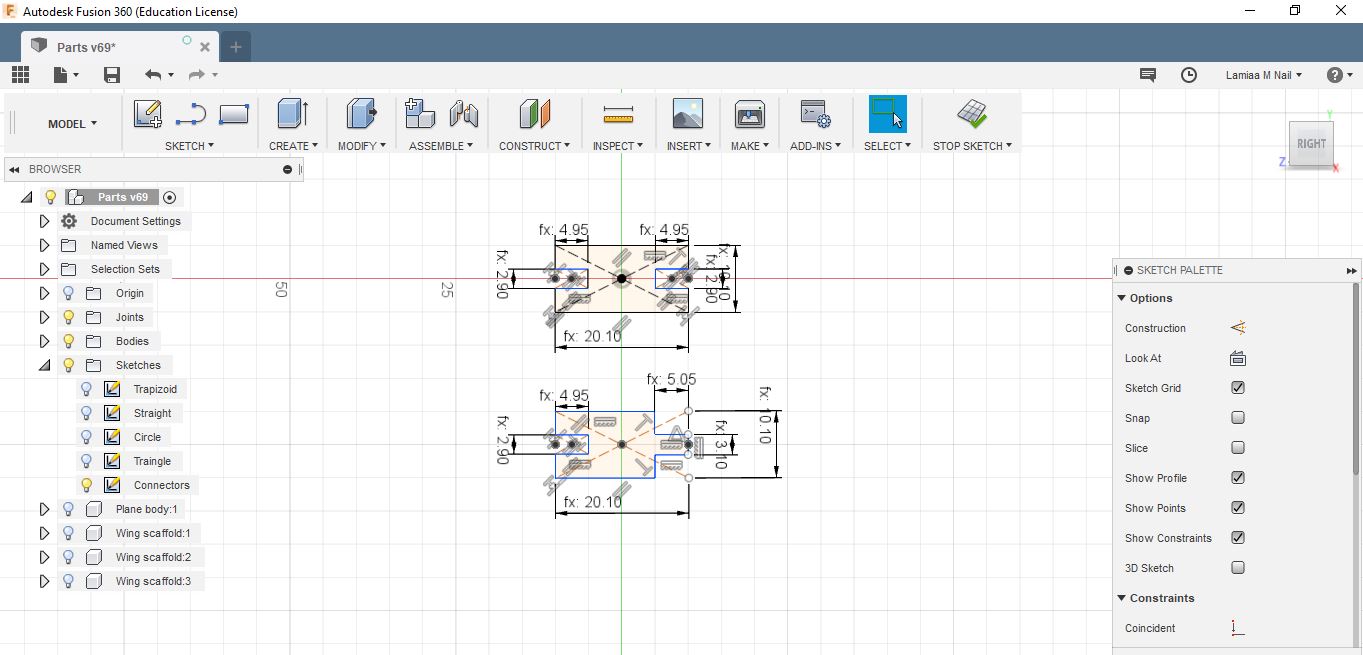The image size is (1363, 655).
Task: Open the MODIFY menu
Action: (362, 146)
